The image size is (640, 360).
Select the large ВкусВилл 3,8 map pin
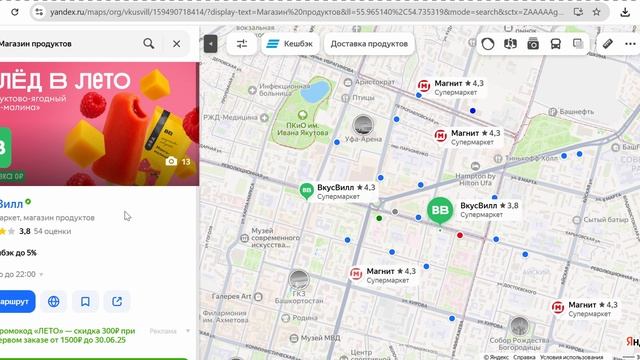tap(440, 211)
